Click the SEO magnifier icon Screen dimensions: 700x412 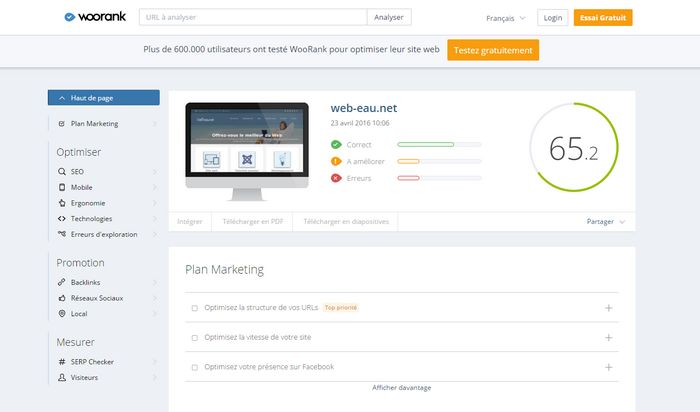(x=62, y=171)
